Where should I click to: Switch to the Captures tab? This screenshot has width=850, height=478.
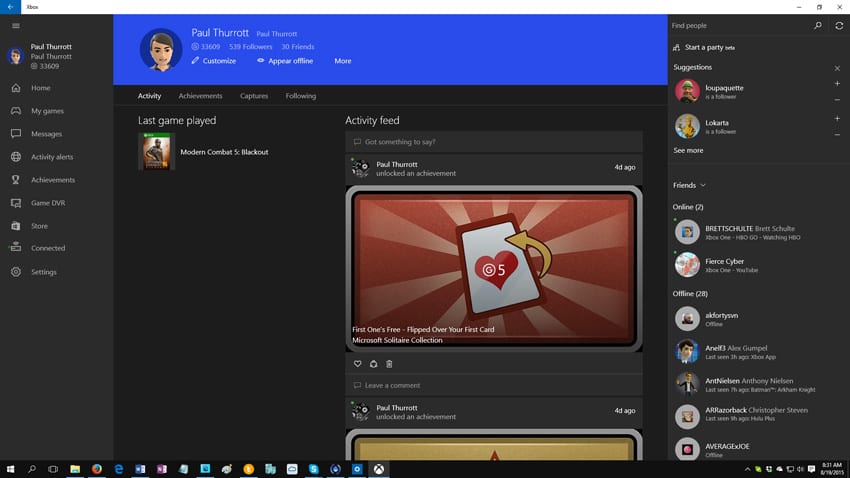tap(254, 96)
